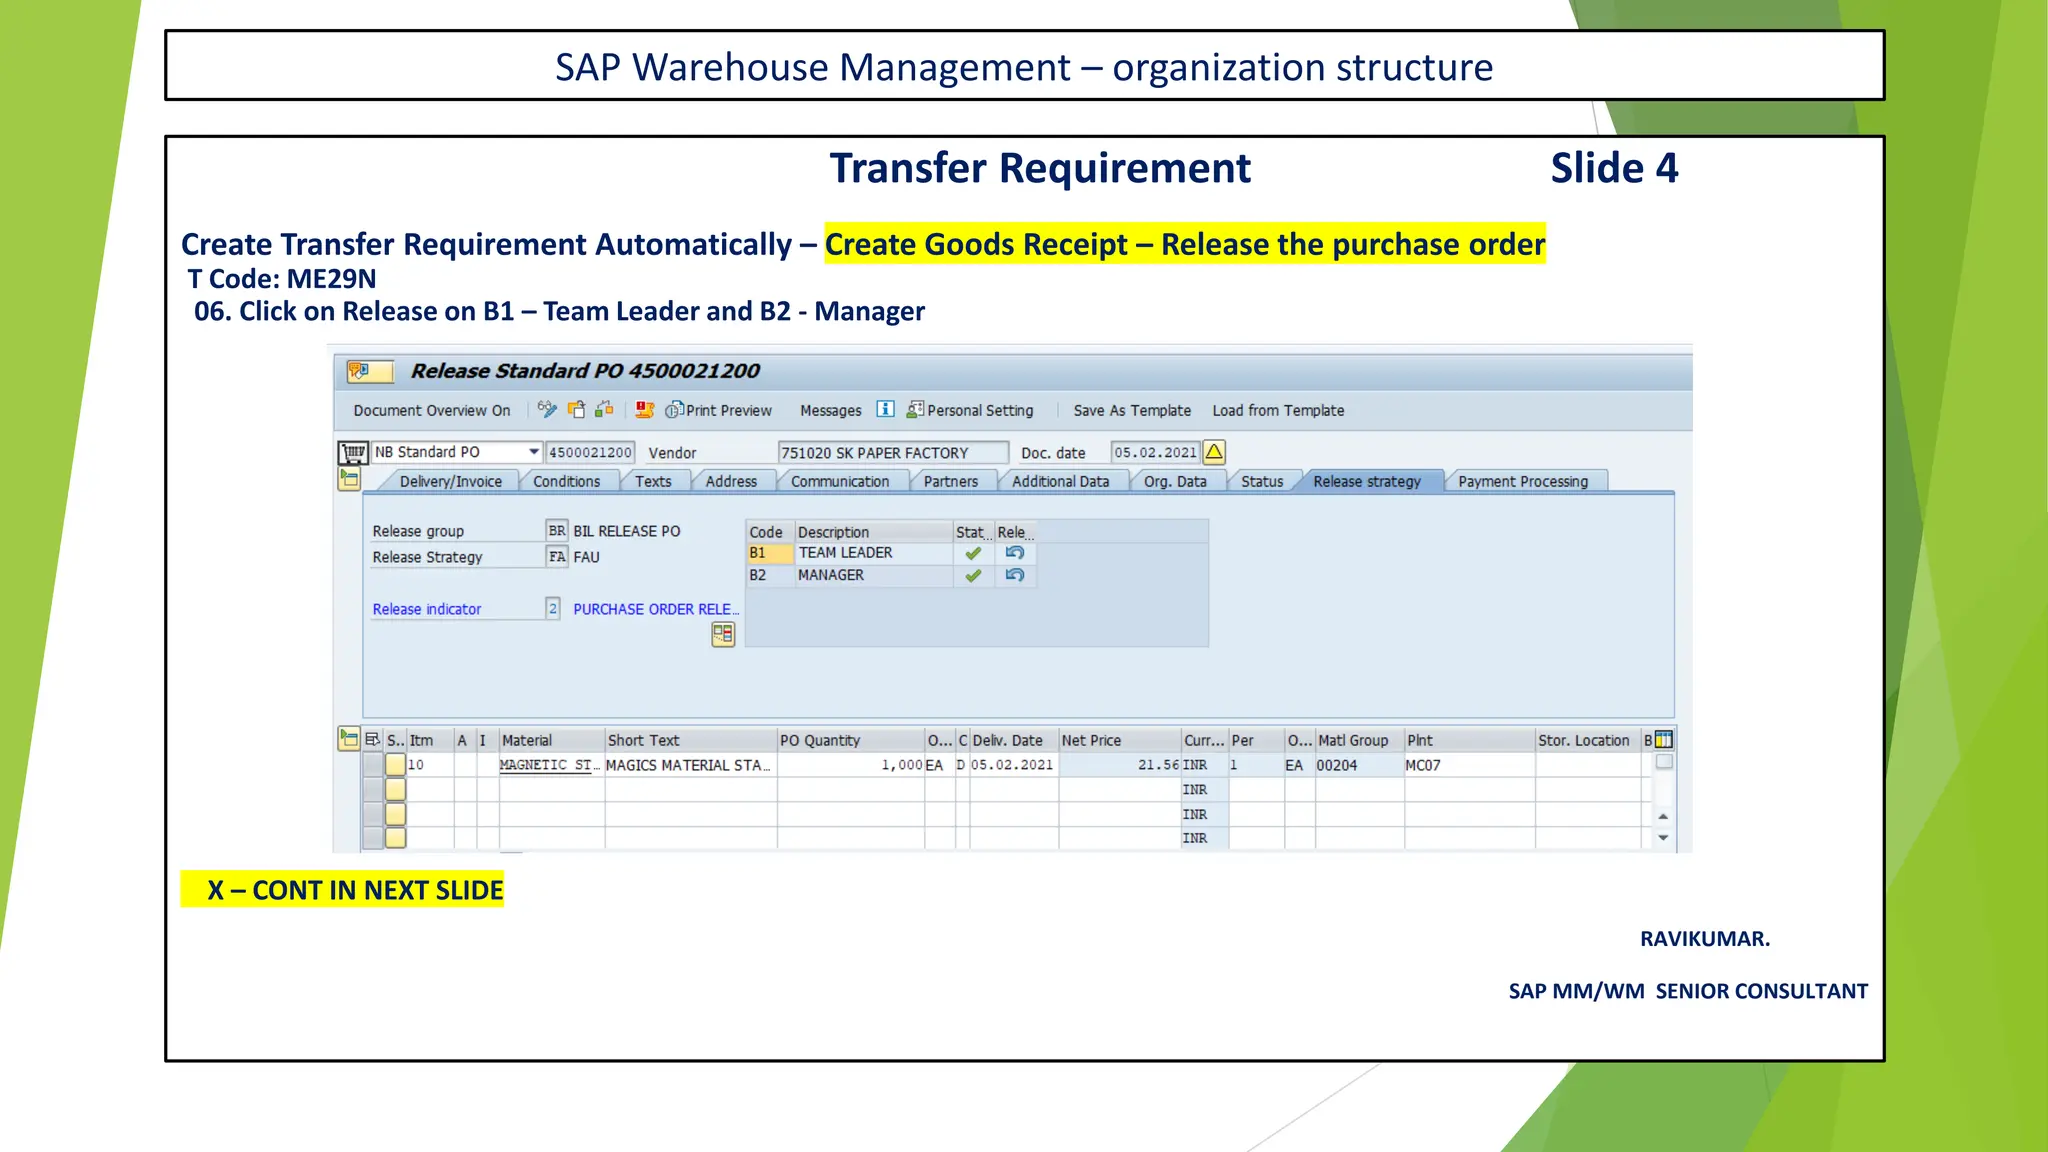Switch to the Address tab
This screenshot has height=1152, width=2048.
pos(731,481)
